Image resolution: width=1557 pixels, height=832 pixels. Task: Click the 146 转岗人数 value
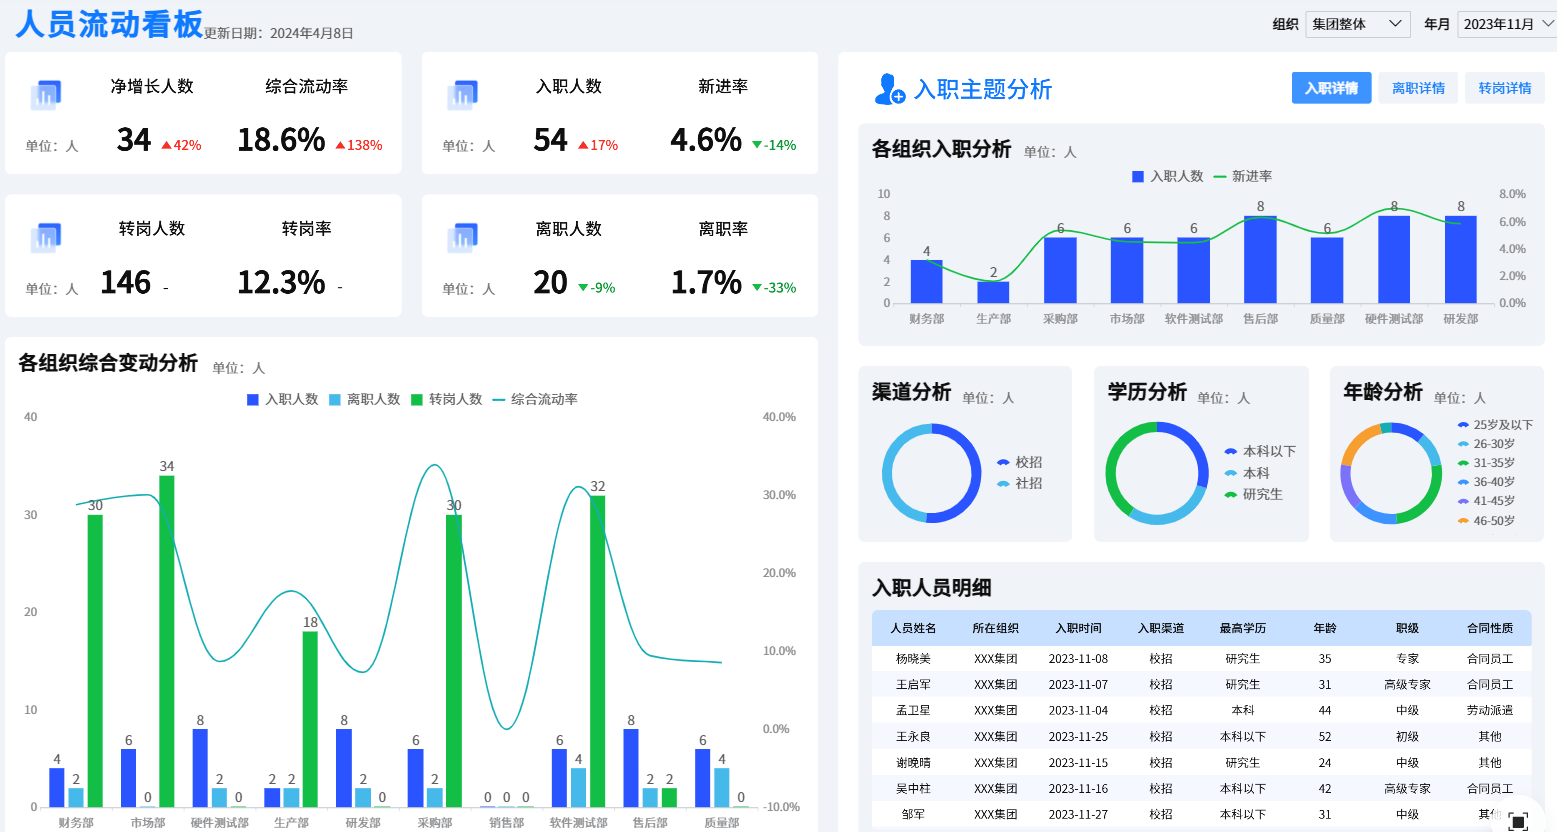pyautogui.click(x=126, y=282)
